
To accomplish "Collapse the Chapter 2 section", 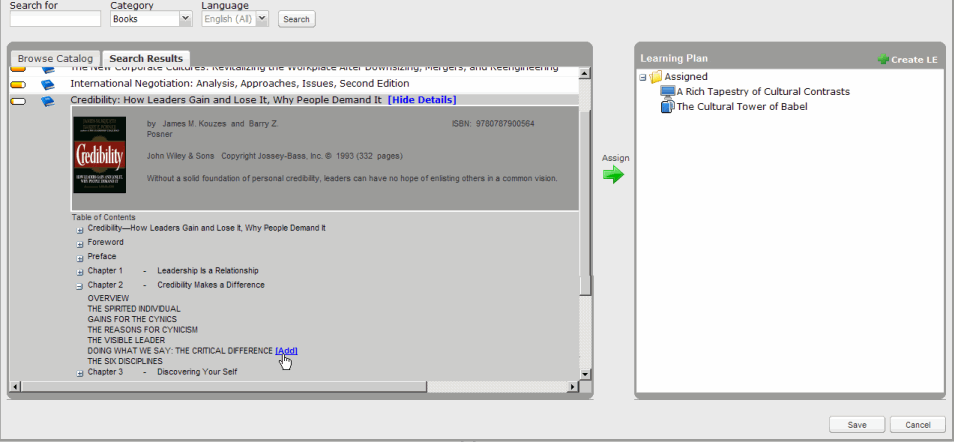I will tap(79, 286).
